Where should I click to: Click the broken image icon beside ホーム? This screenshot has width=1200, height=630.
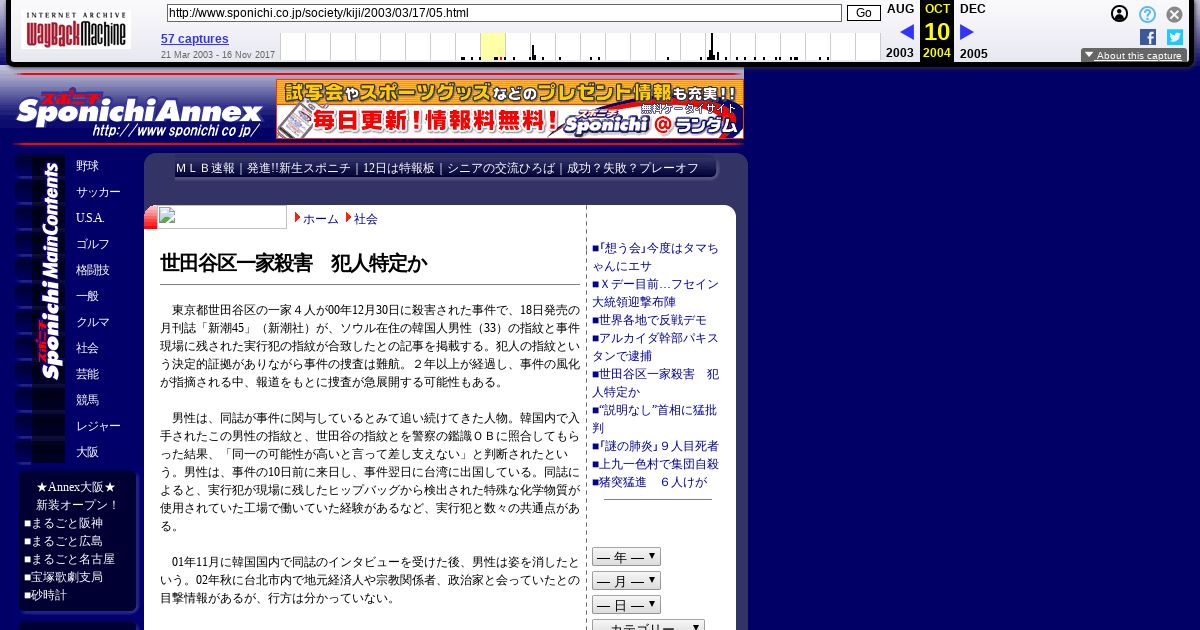[222, 217]
